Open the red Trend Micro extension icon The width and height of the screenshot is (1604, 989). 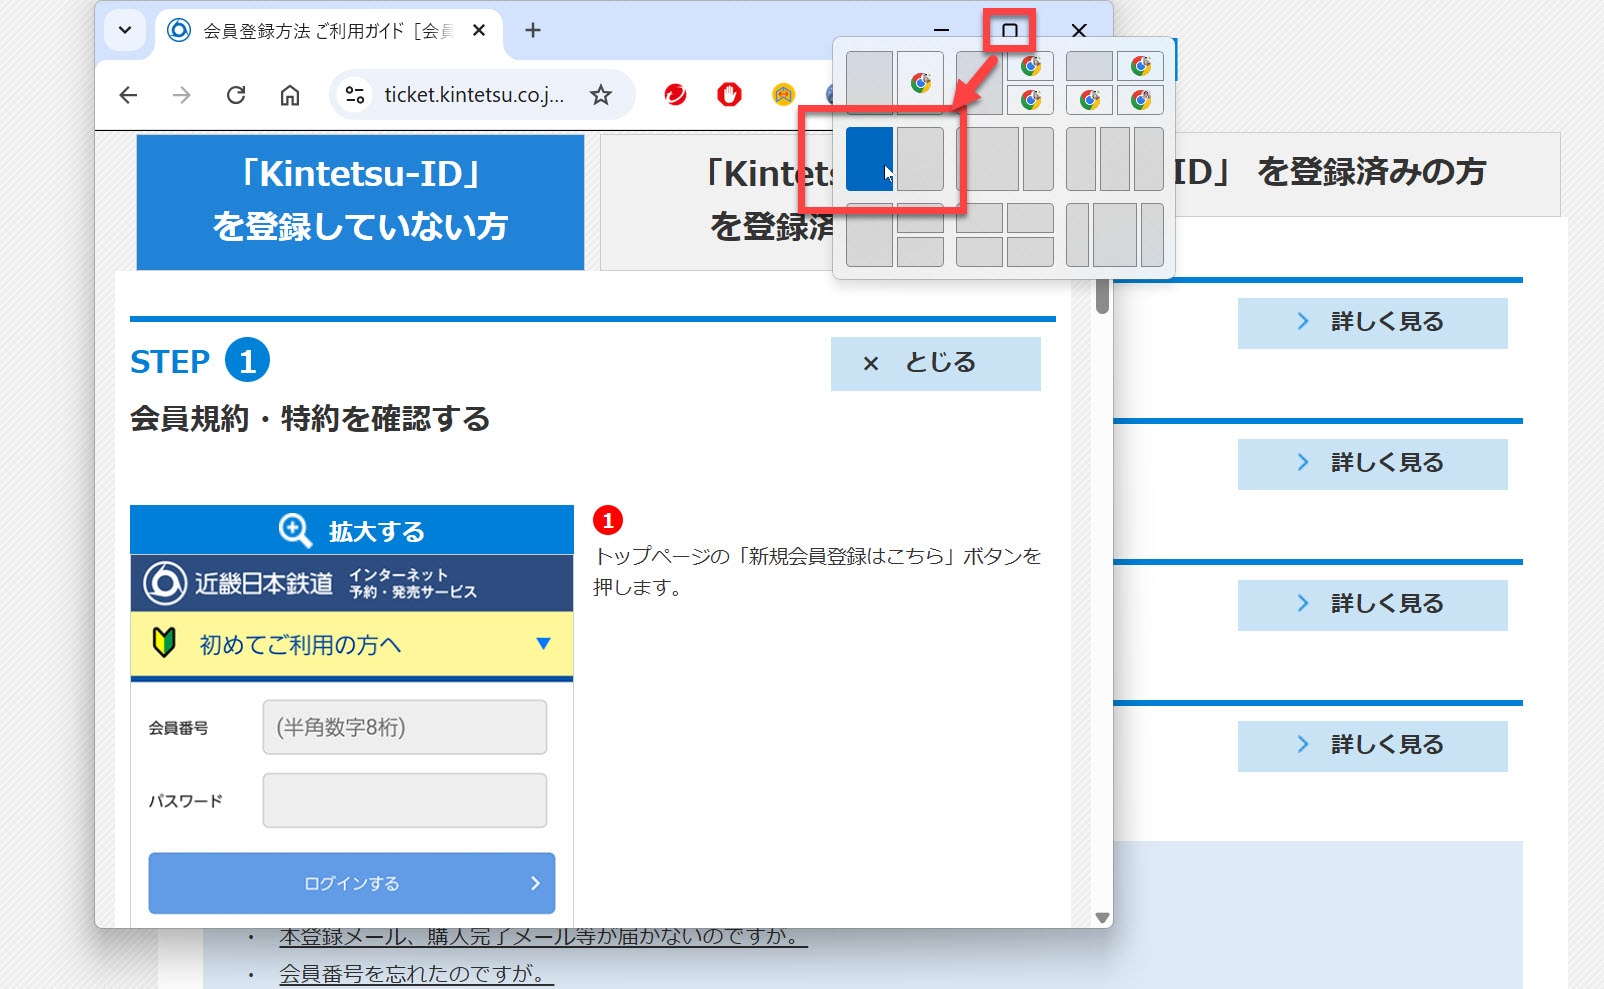pos(675,95)
